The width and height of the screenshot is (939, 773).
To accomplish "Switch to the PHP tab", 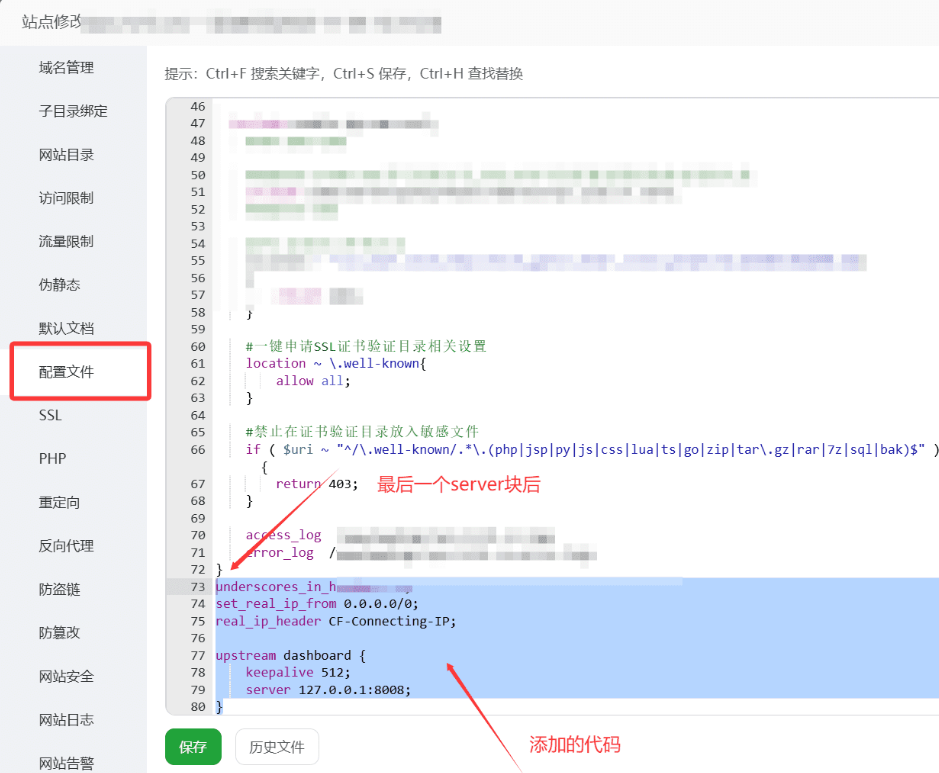I will click(x=52, y=458).
